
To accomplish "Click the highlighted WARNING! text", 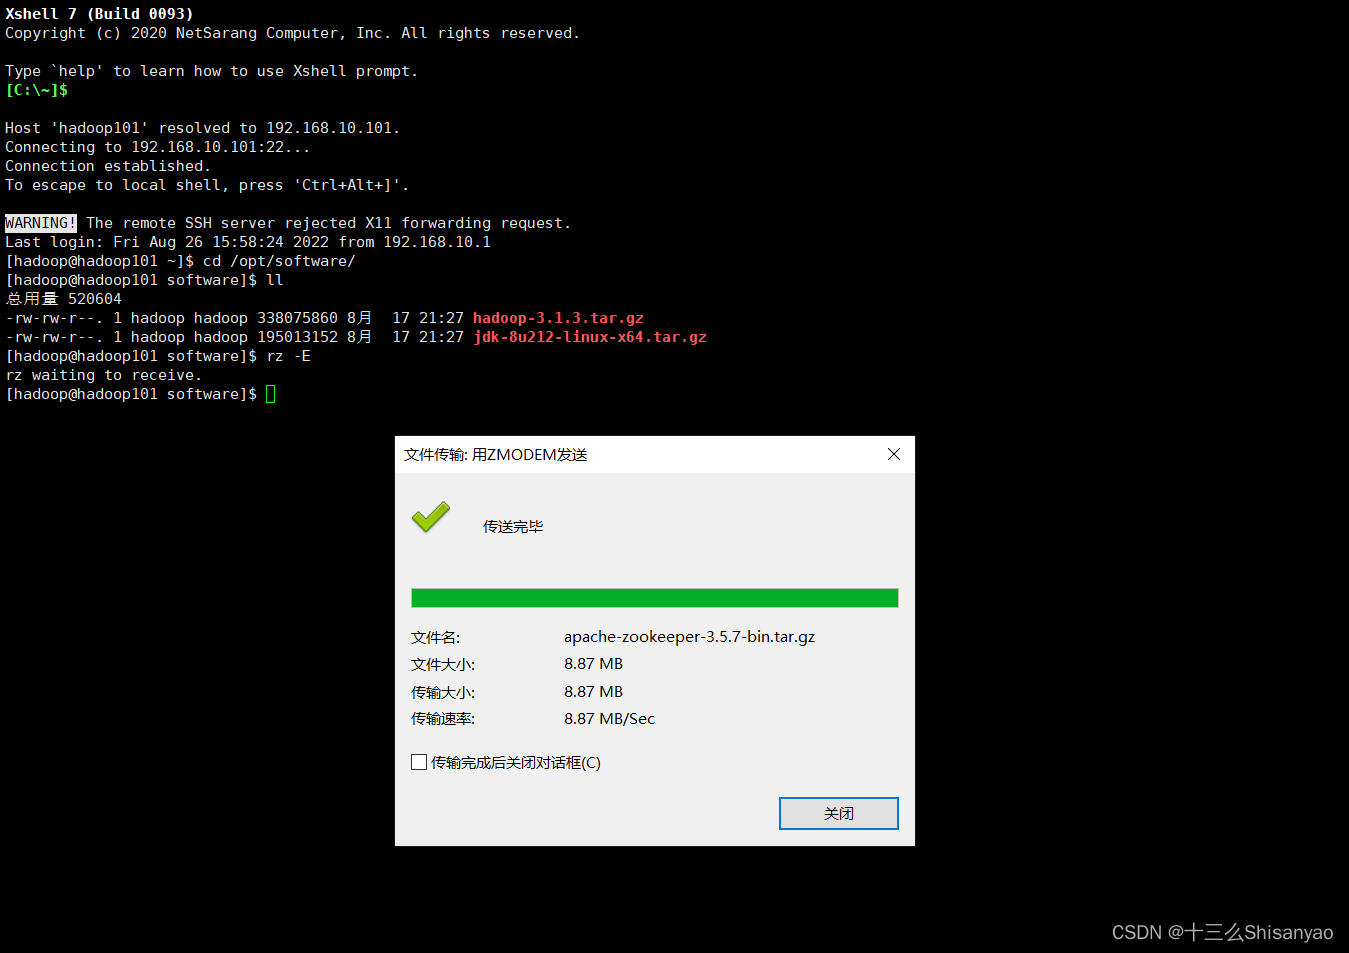I will (x=41, y=223).
